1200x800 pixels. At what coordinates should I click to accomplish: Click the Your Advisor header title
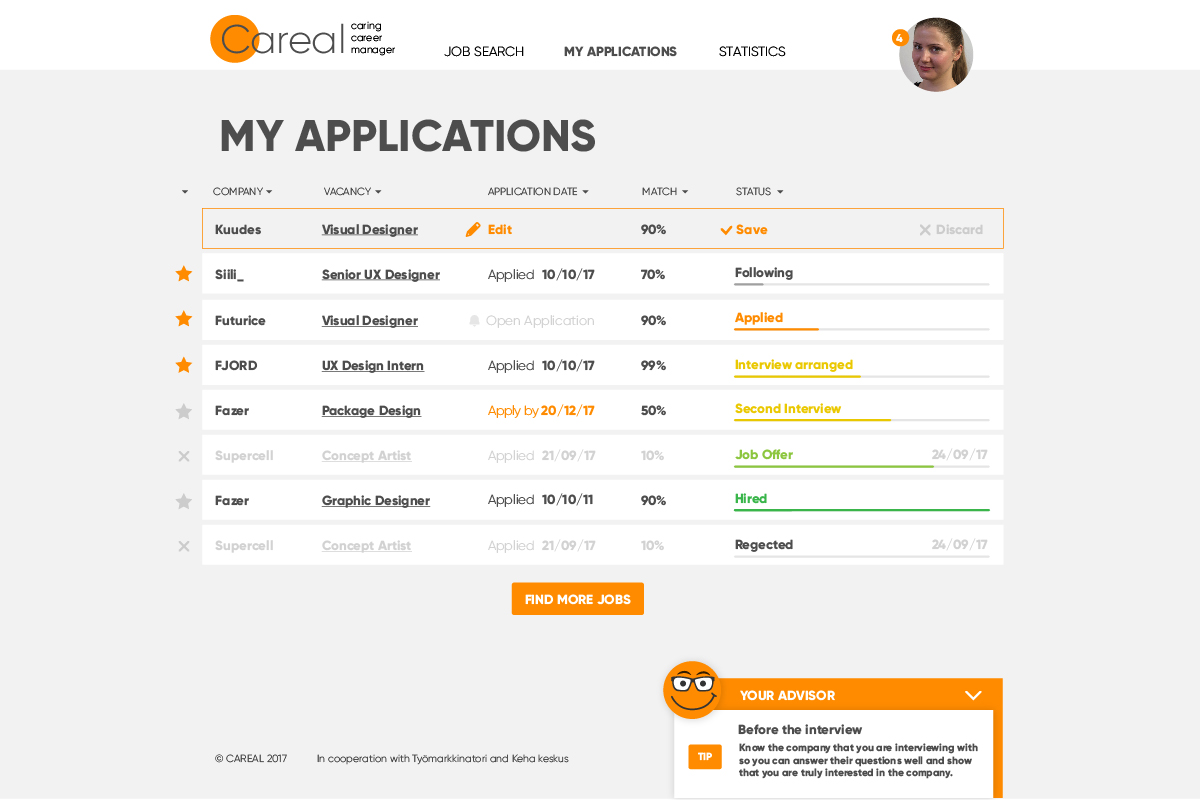click(x=787, y=696)
